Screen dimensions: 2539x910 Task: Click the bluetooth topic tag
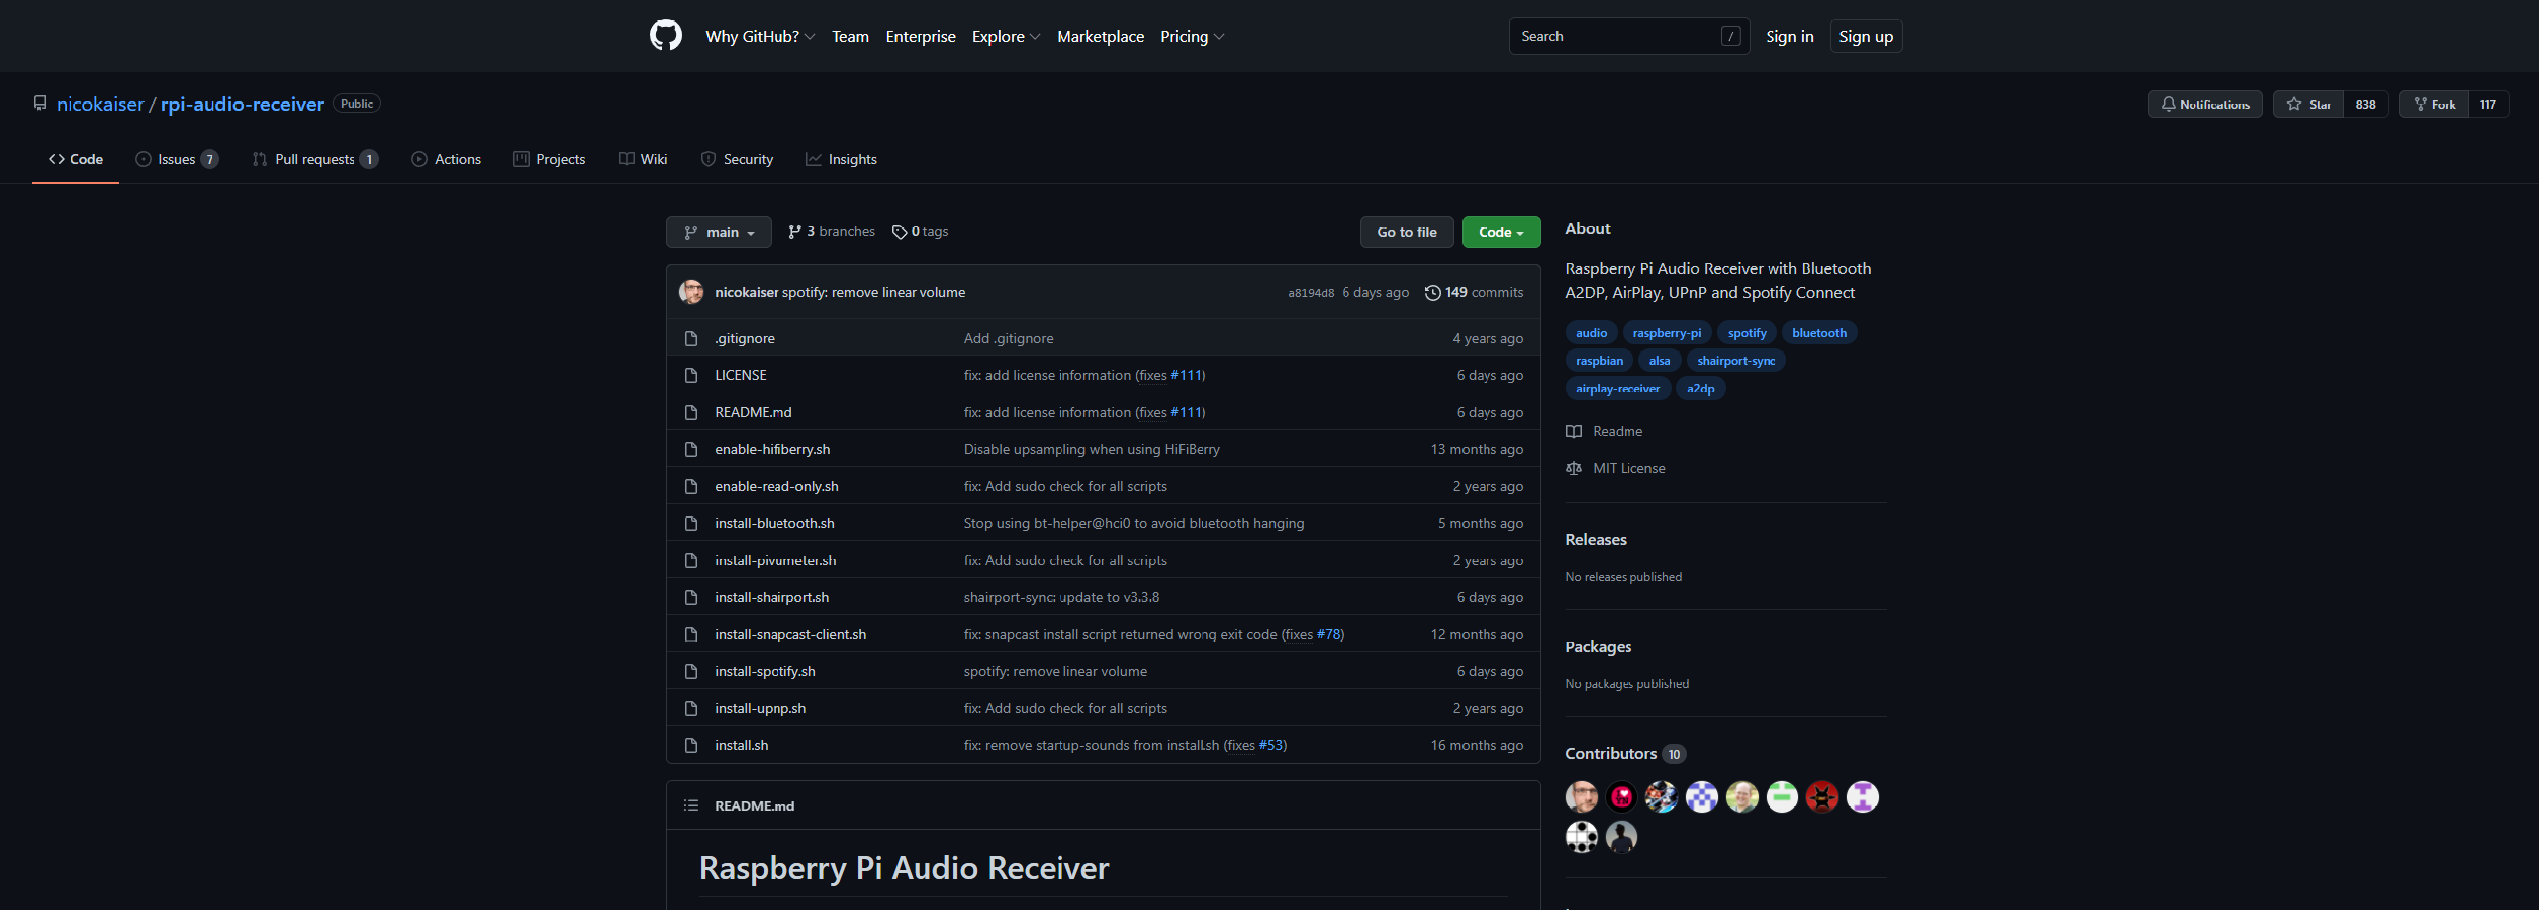point(1819,332)
